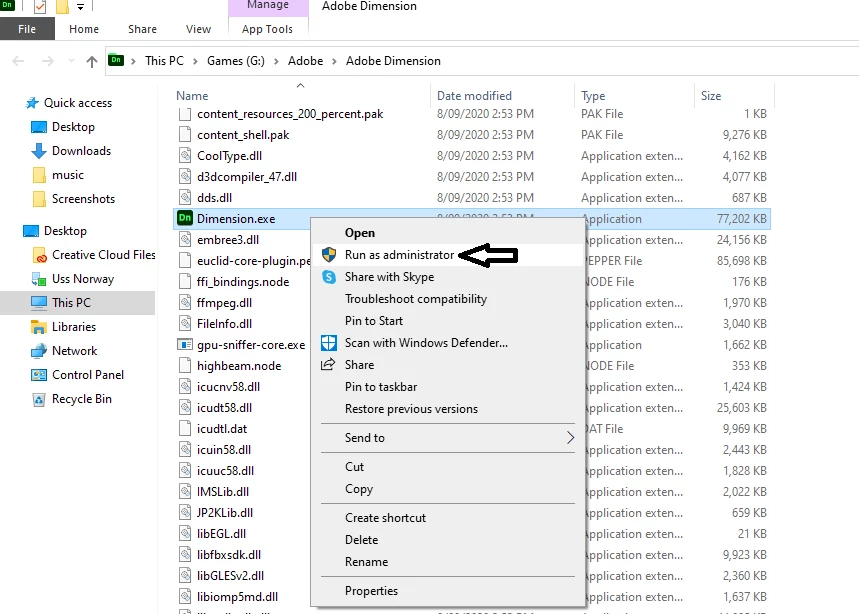Click the Network icon in sidebar

click(x=39, y=351)
